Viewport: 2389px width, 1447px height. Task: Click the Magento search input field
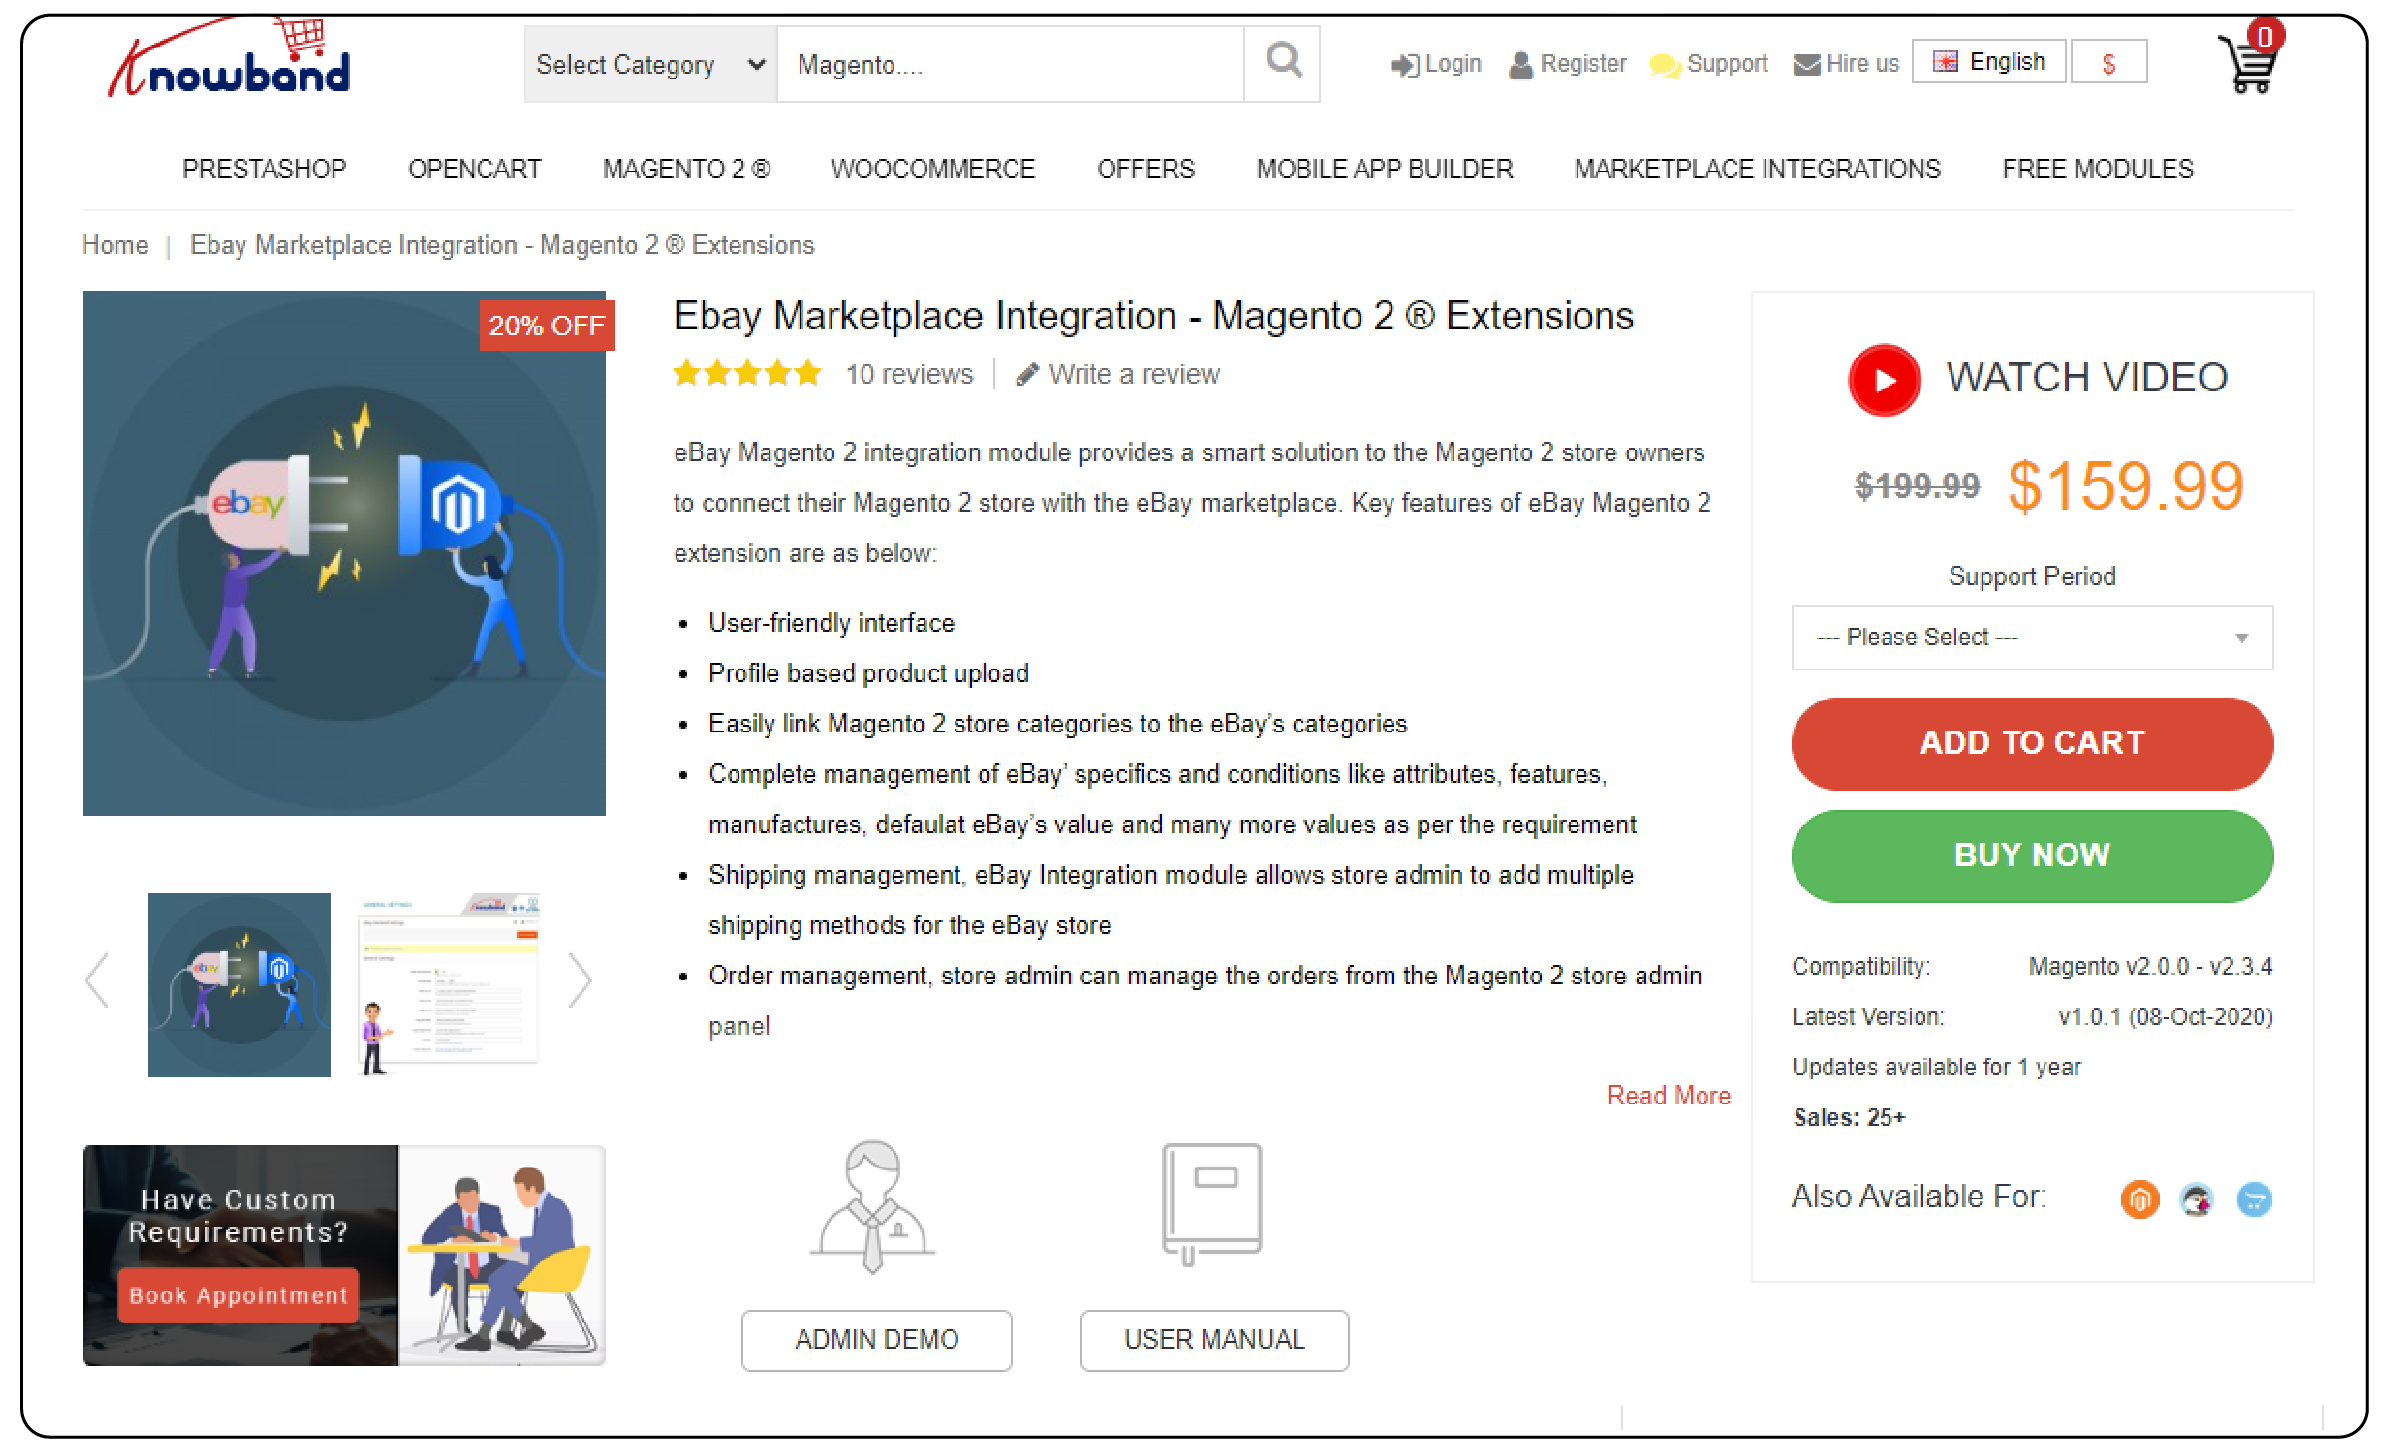(1010, 65)
